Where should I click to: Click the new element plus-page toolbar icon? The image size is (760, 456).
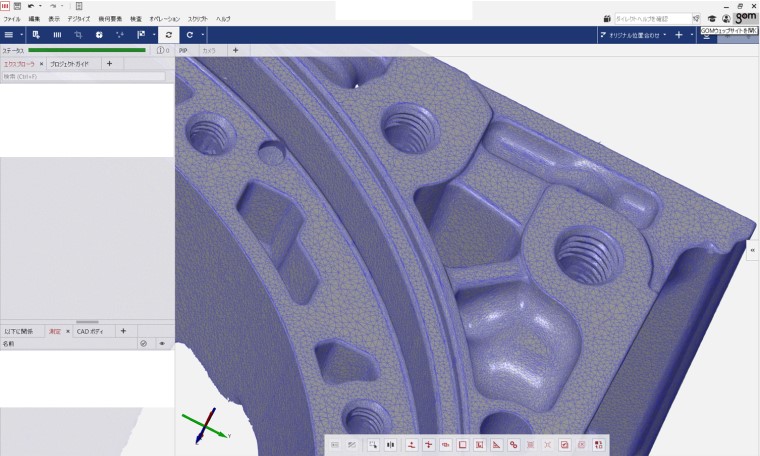click(36, 35)
